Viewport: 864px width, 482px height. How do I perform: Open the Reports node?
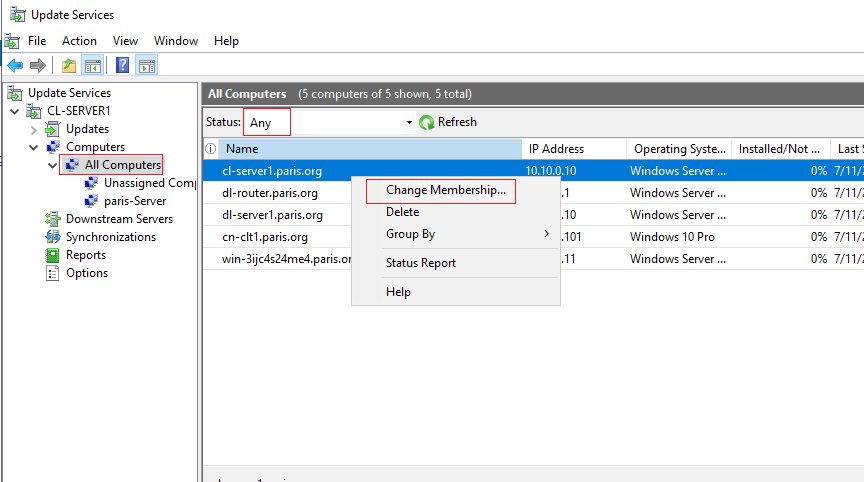[x=85, y=255]
